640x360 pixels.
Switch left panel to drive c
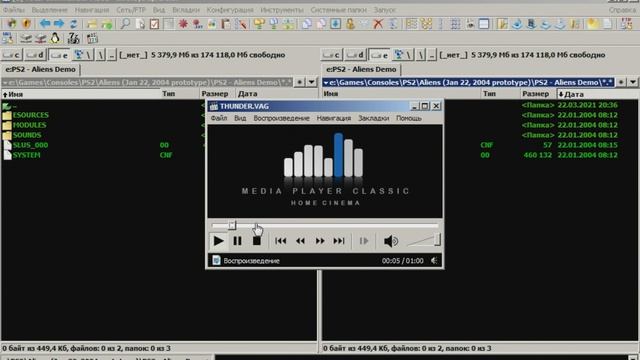[x=11, y=55]
